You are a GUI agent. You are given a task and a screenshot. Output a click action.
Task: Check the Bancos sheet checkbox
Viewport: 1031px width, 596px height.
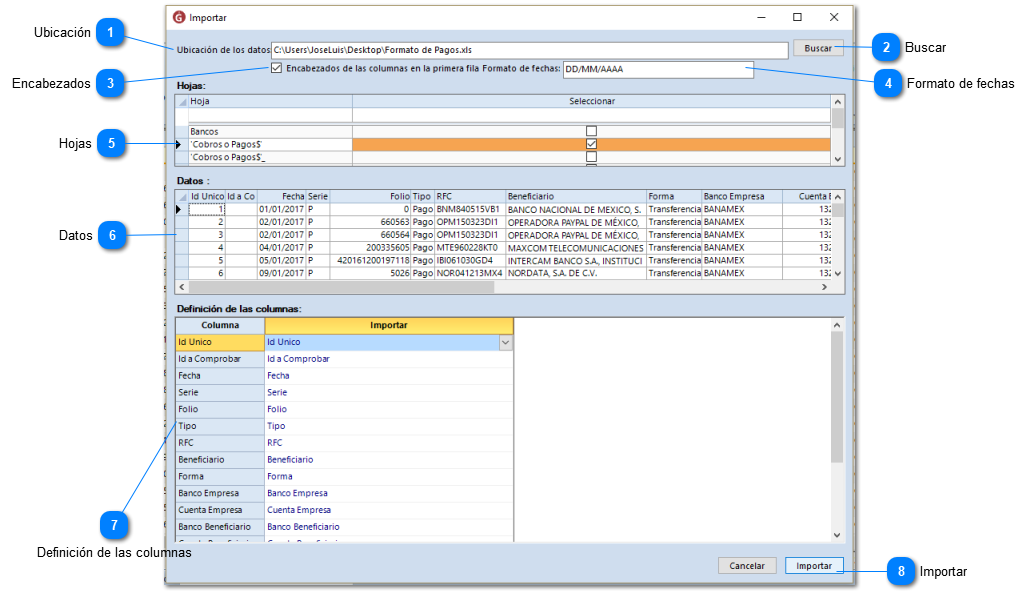coord(591,131)
